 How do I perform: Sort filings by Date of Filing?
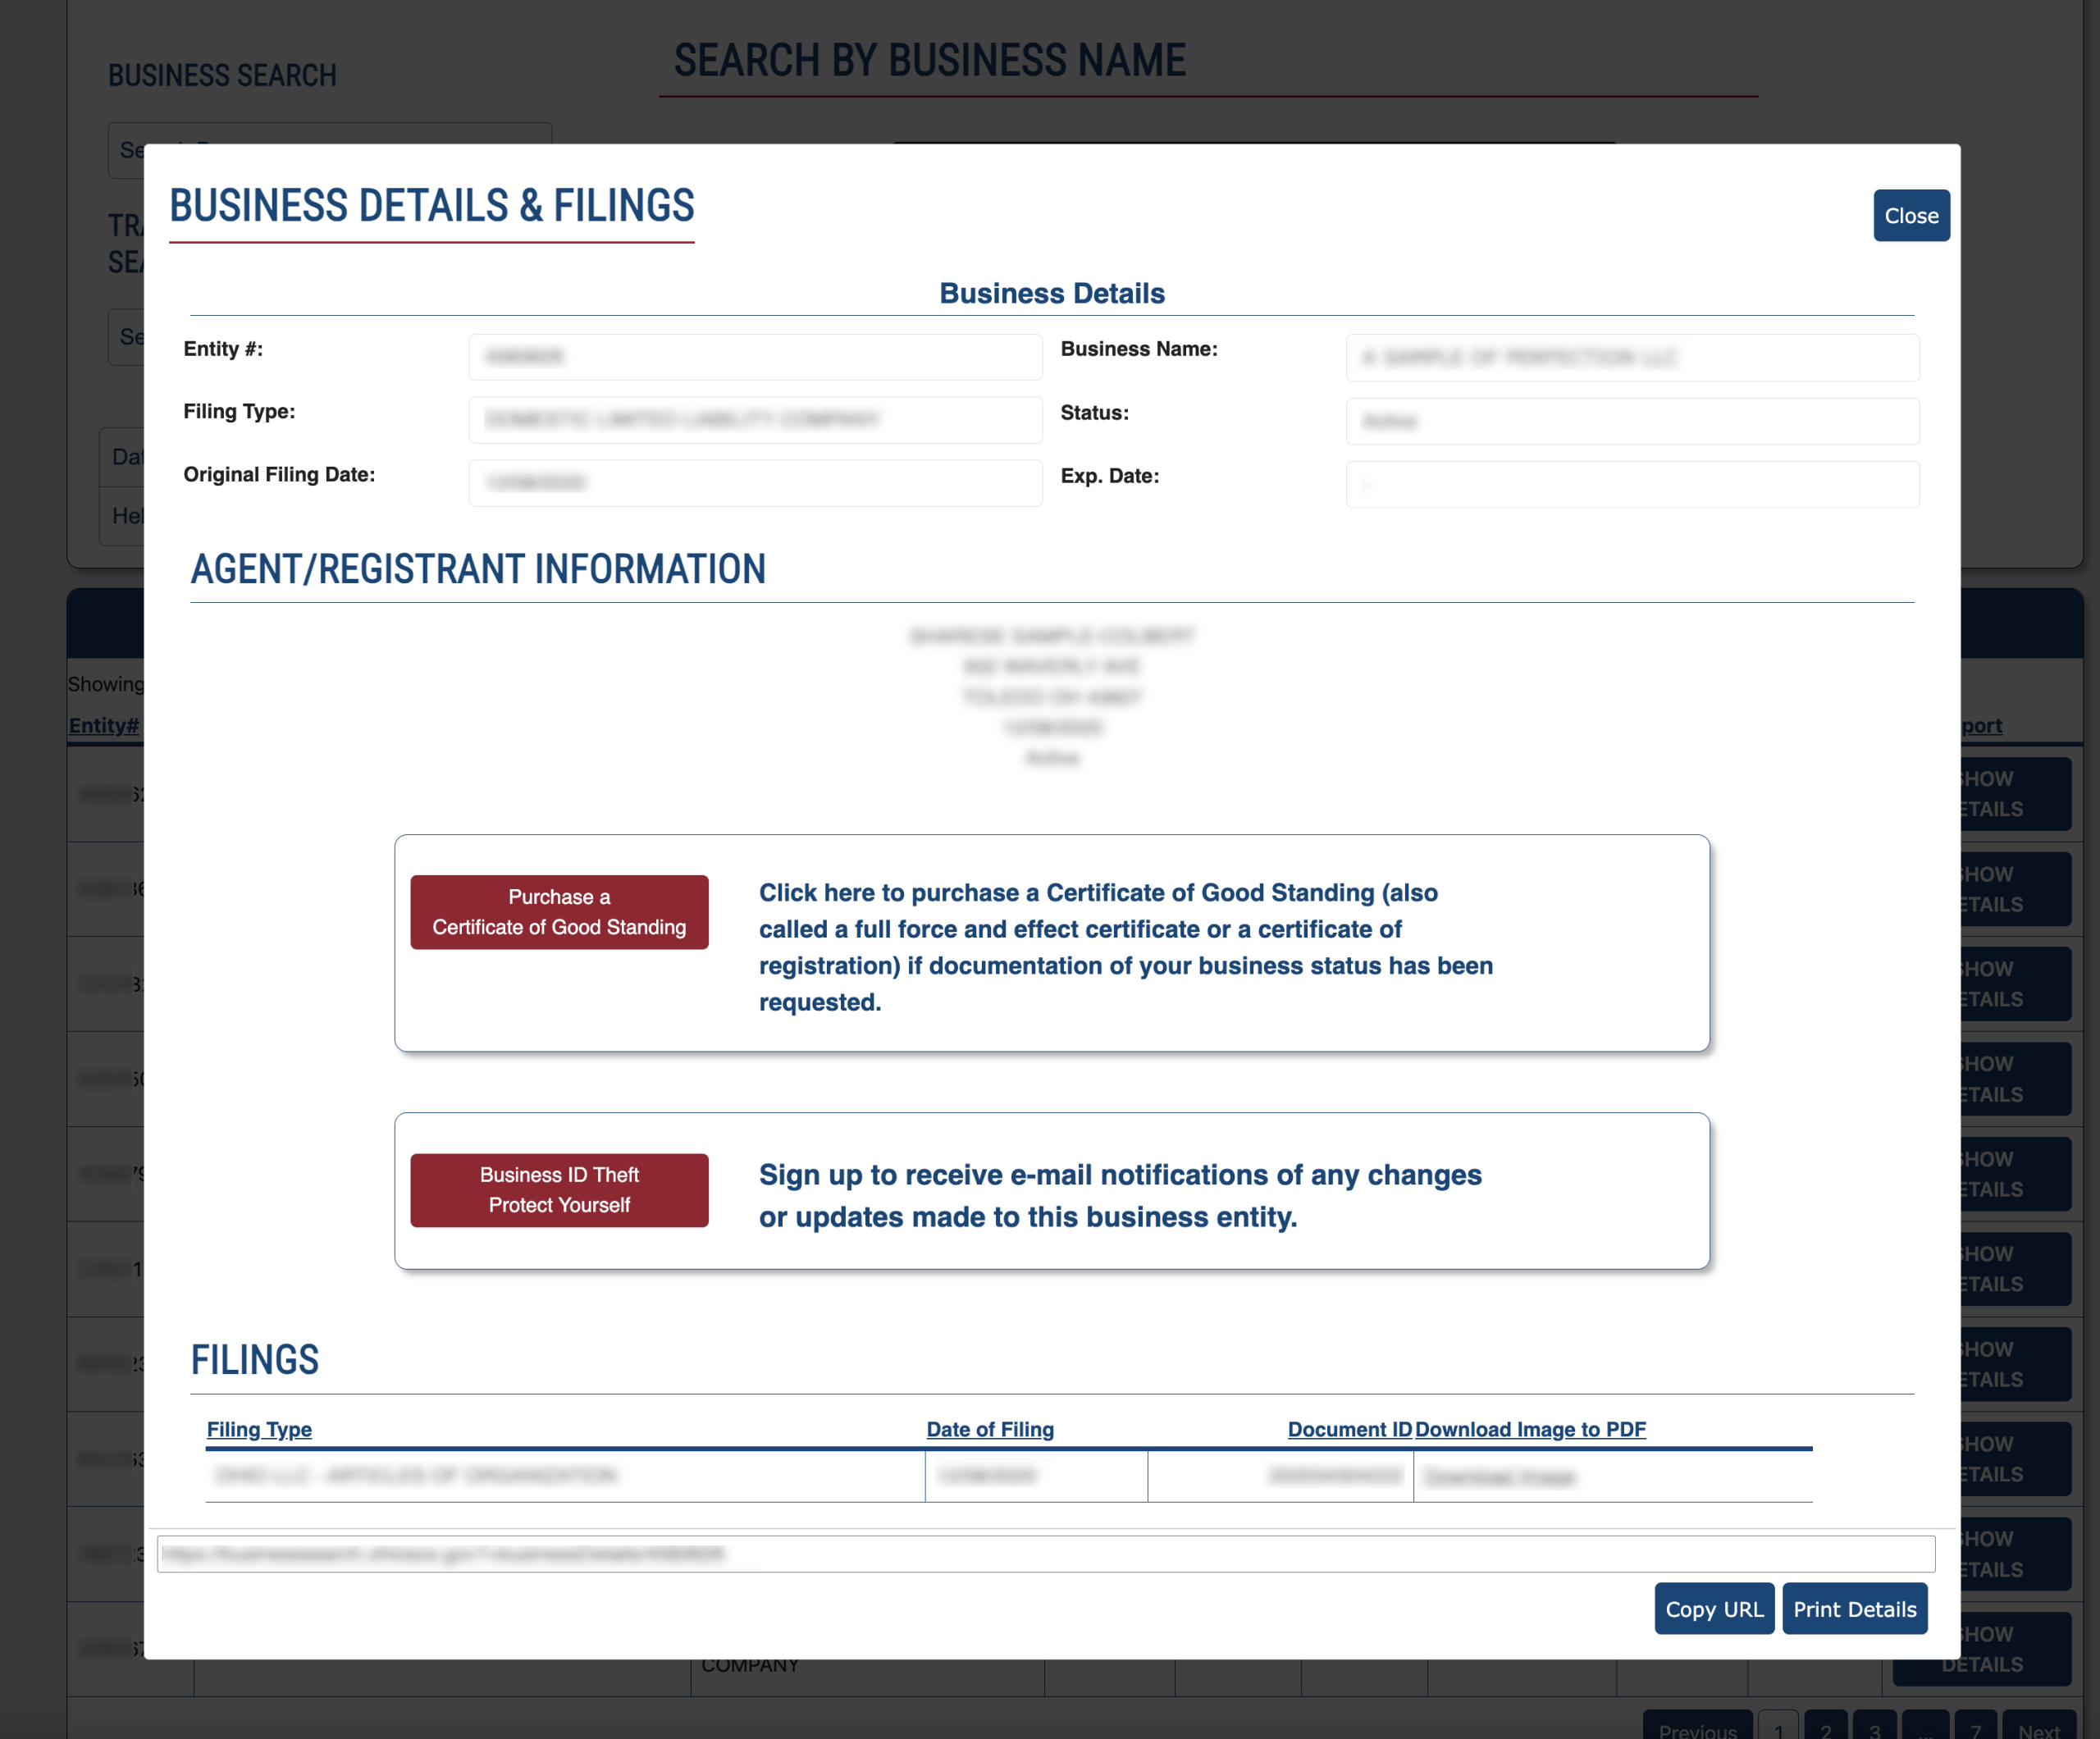tap(989, 1429)
